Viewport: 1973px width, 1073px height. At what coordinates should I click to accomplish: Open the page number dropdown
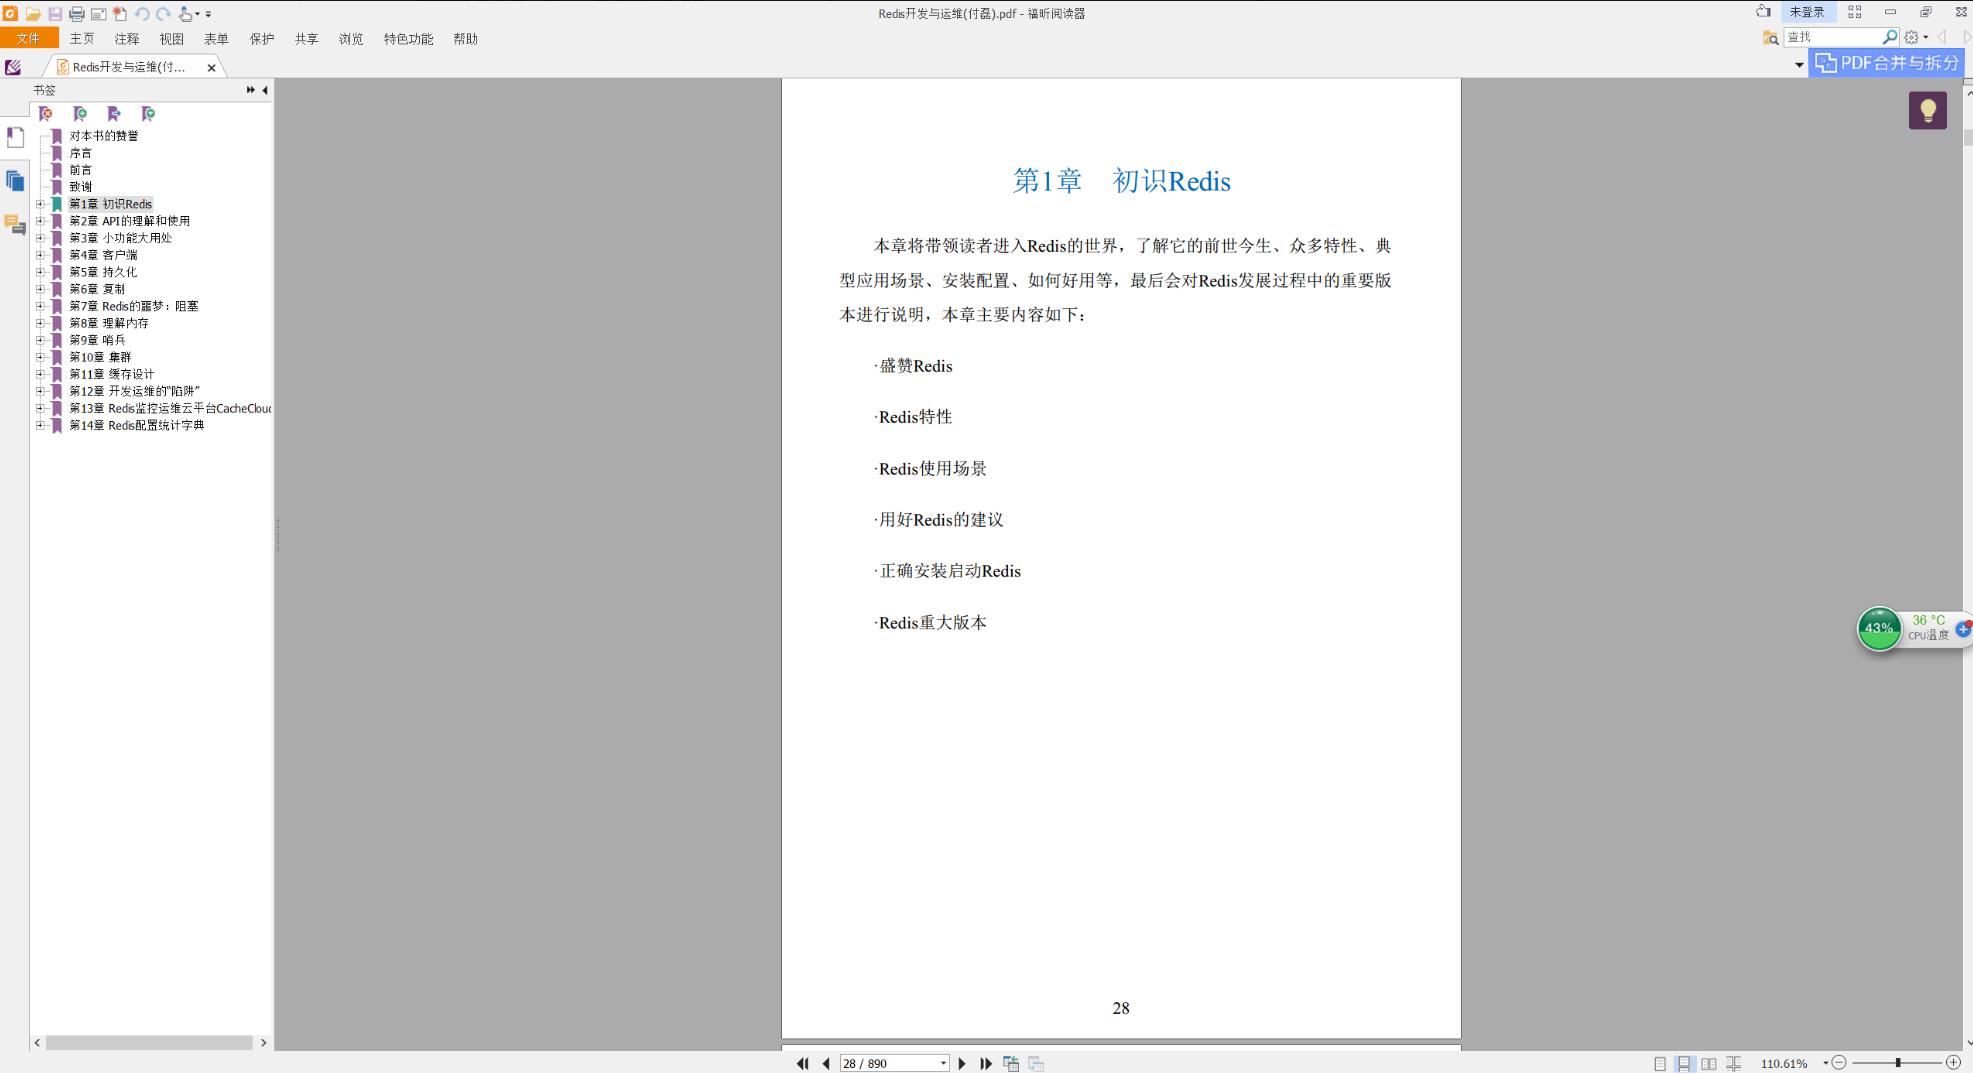pyautogui.click(x=943, y=1063)
